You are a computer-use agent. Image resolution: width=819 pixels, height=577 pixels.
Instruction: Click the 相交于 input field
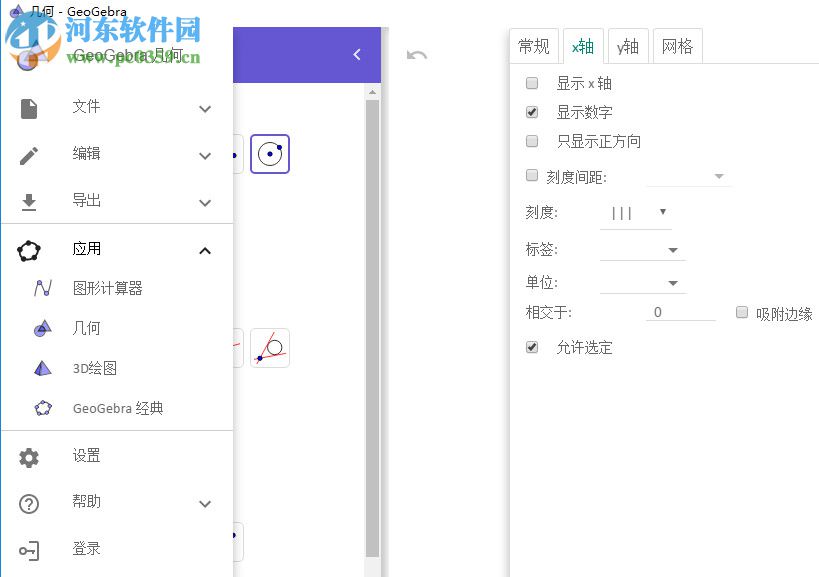coord(681,312)
